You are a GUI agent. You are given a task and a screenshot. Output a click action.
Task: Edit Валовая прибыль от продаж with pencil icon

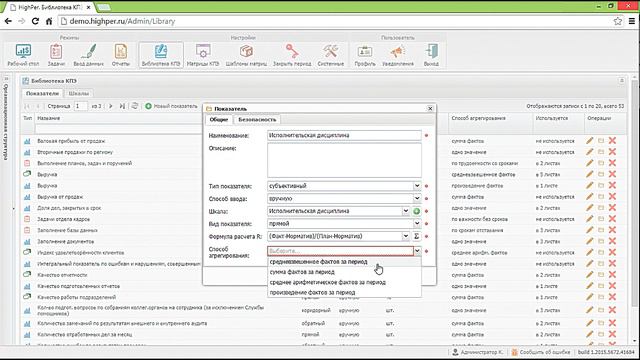pyautogui.click(x=589, y=140)
